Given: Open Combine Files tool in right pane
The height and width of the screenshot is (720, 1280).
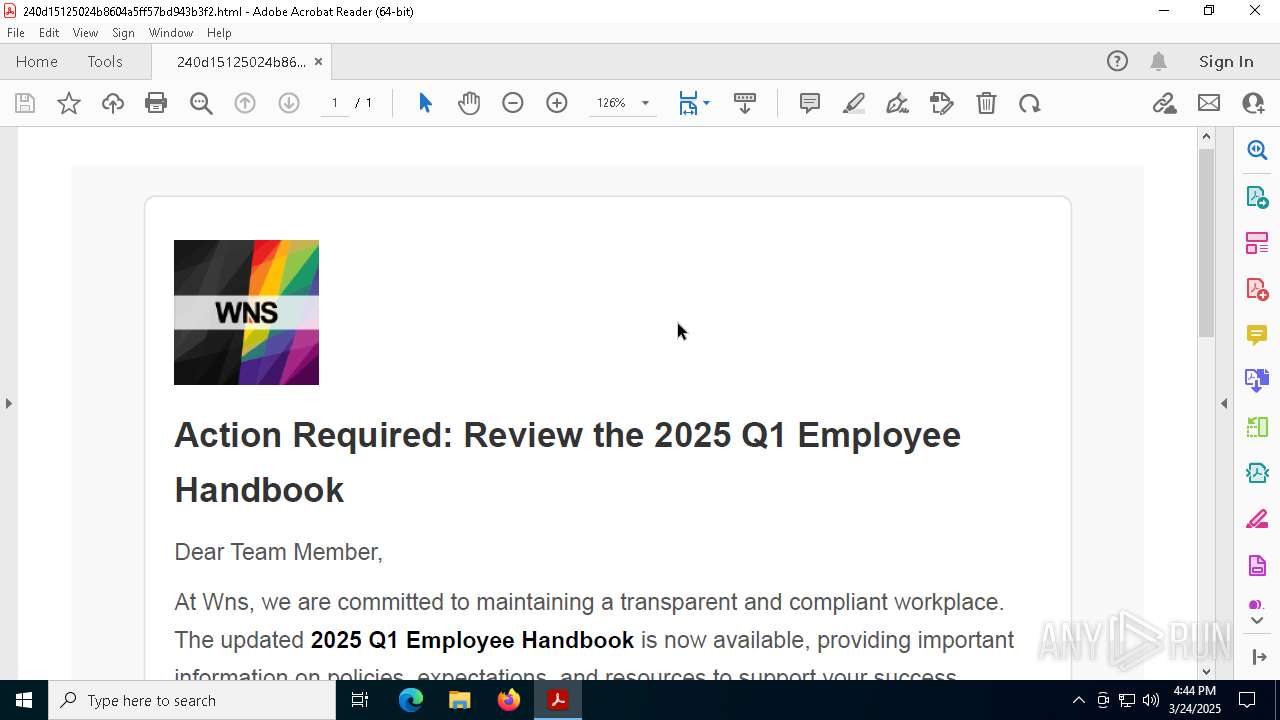Looking at the screenshot, I should click(1257, 381).
